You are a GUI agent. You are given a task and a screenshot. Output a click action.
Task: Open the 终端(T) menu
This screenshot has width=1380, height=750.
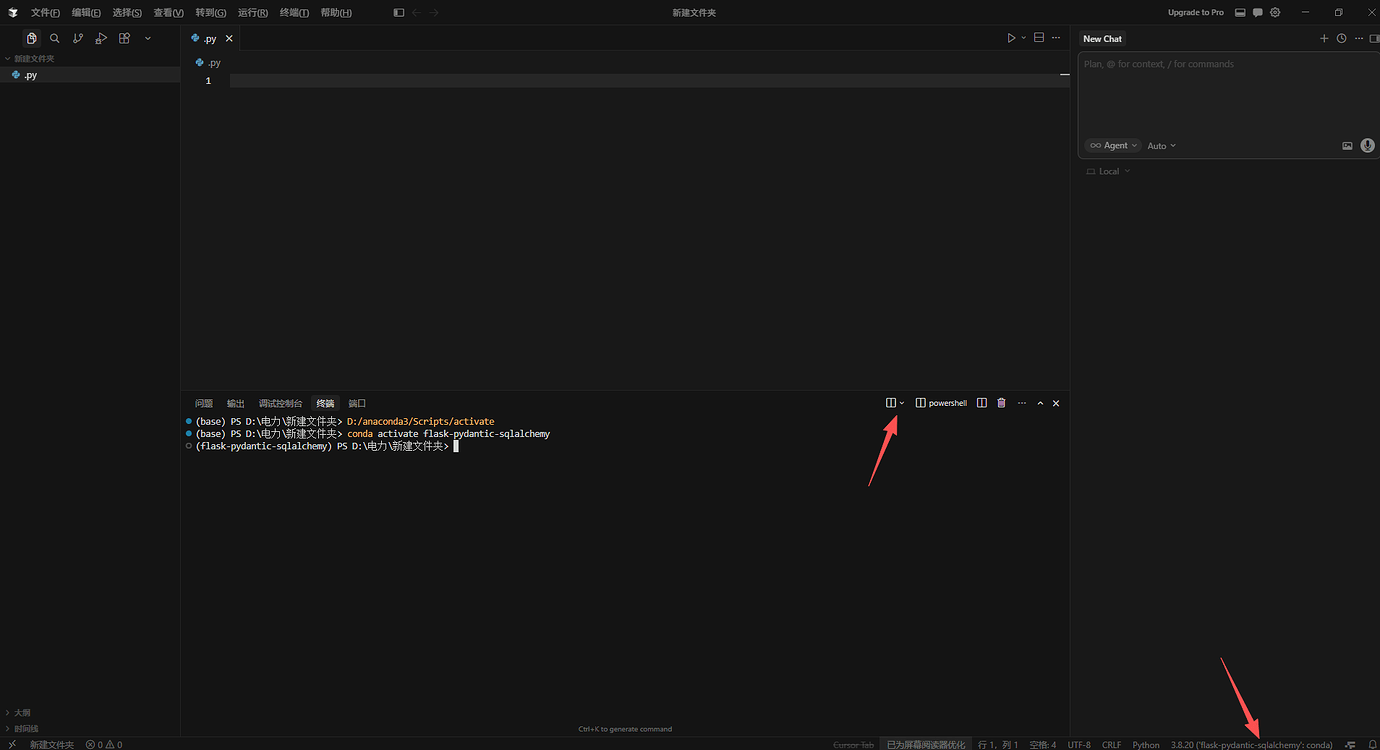coord(295,12)
